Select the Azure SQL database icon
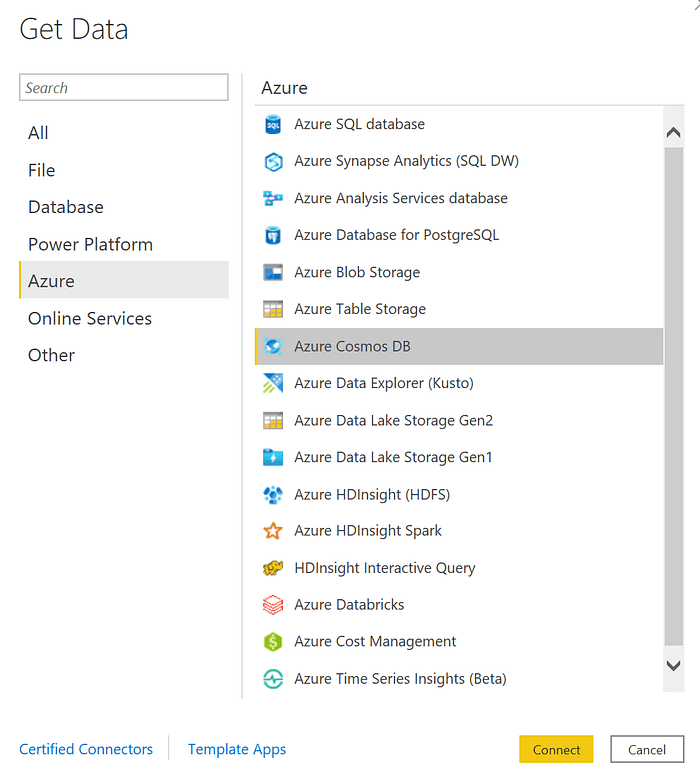 (x=273, y=124)
